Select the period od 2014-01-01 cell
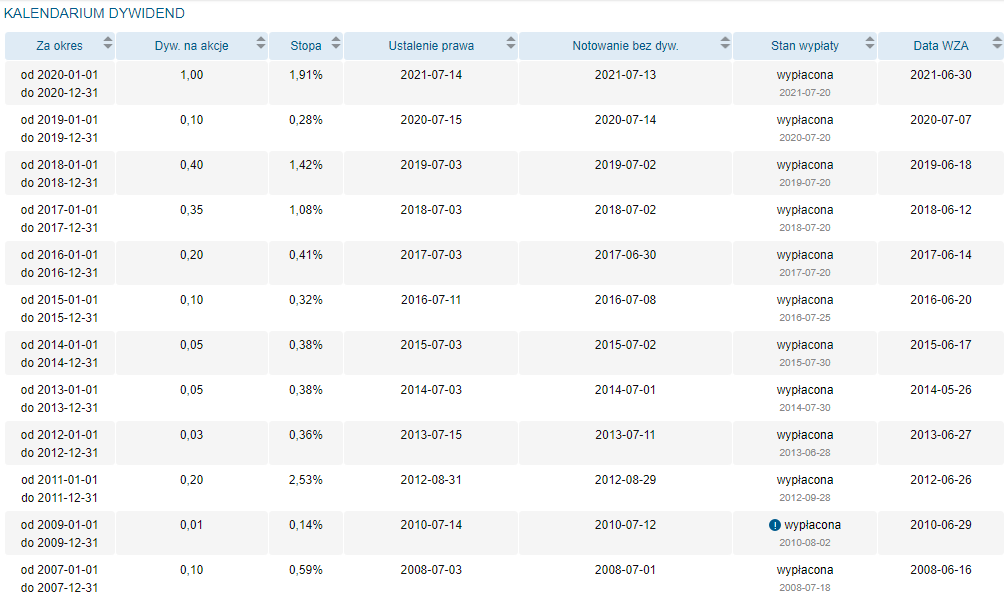 60,353
